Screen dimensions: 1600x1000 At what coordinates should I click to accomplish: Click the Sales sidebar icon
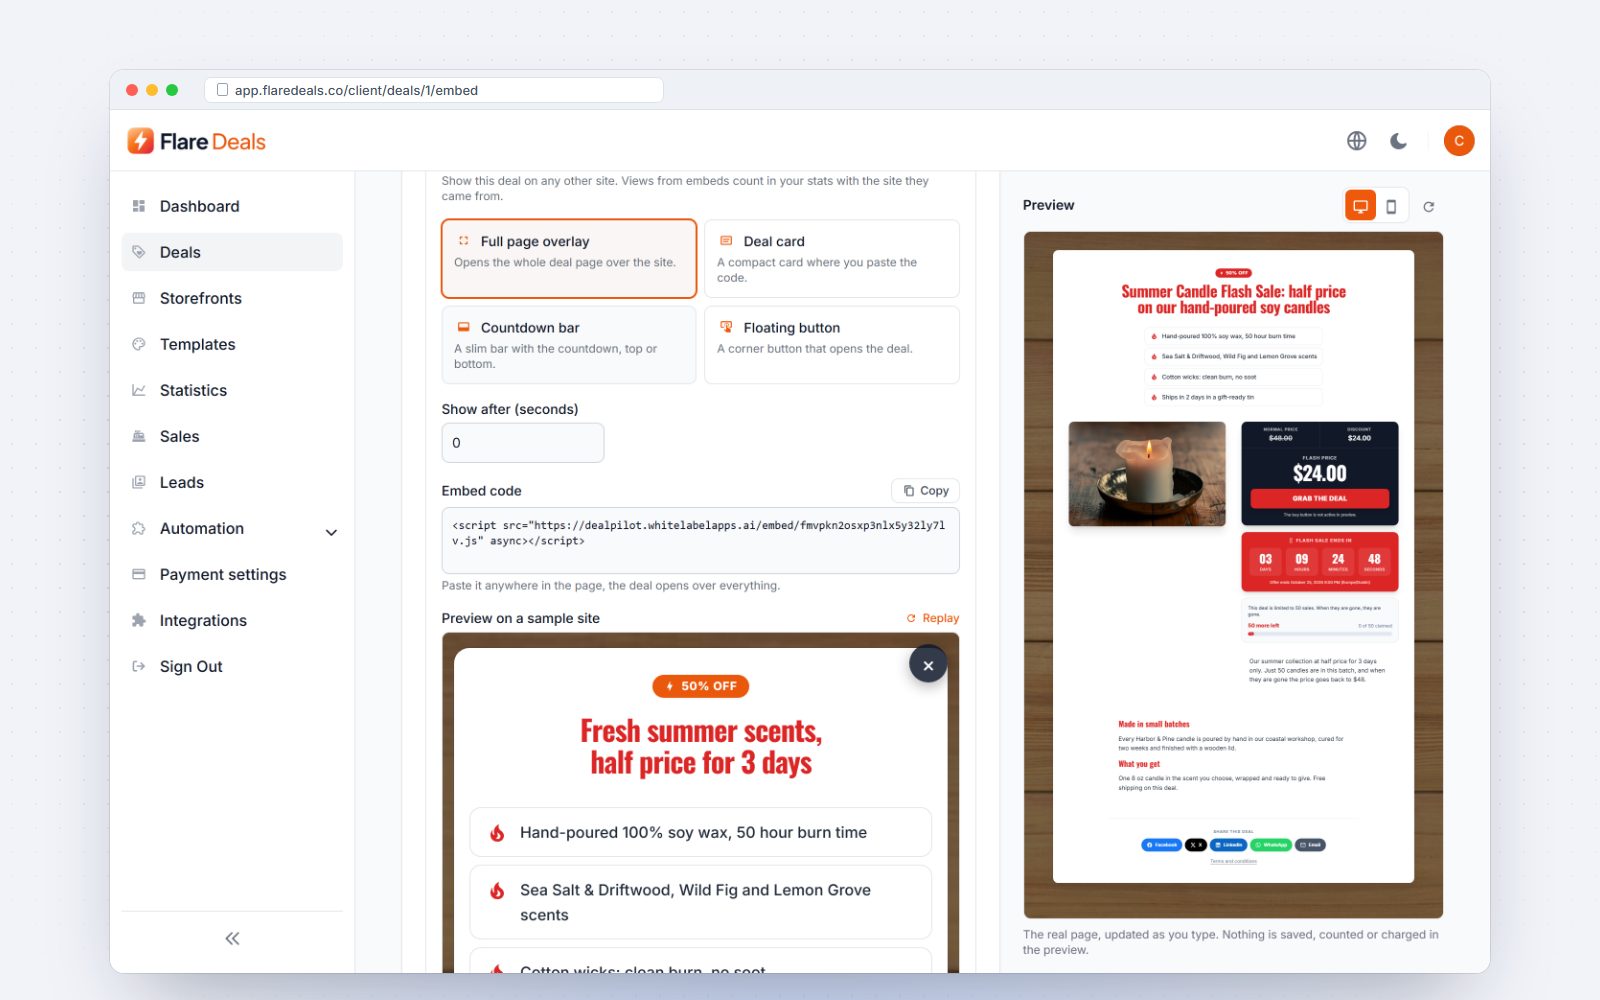(x=139, y=436)
